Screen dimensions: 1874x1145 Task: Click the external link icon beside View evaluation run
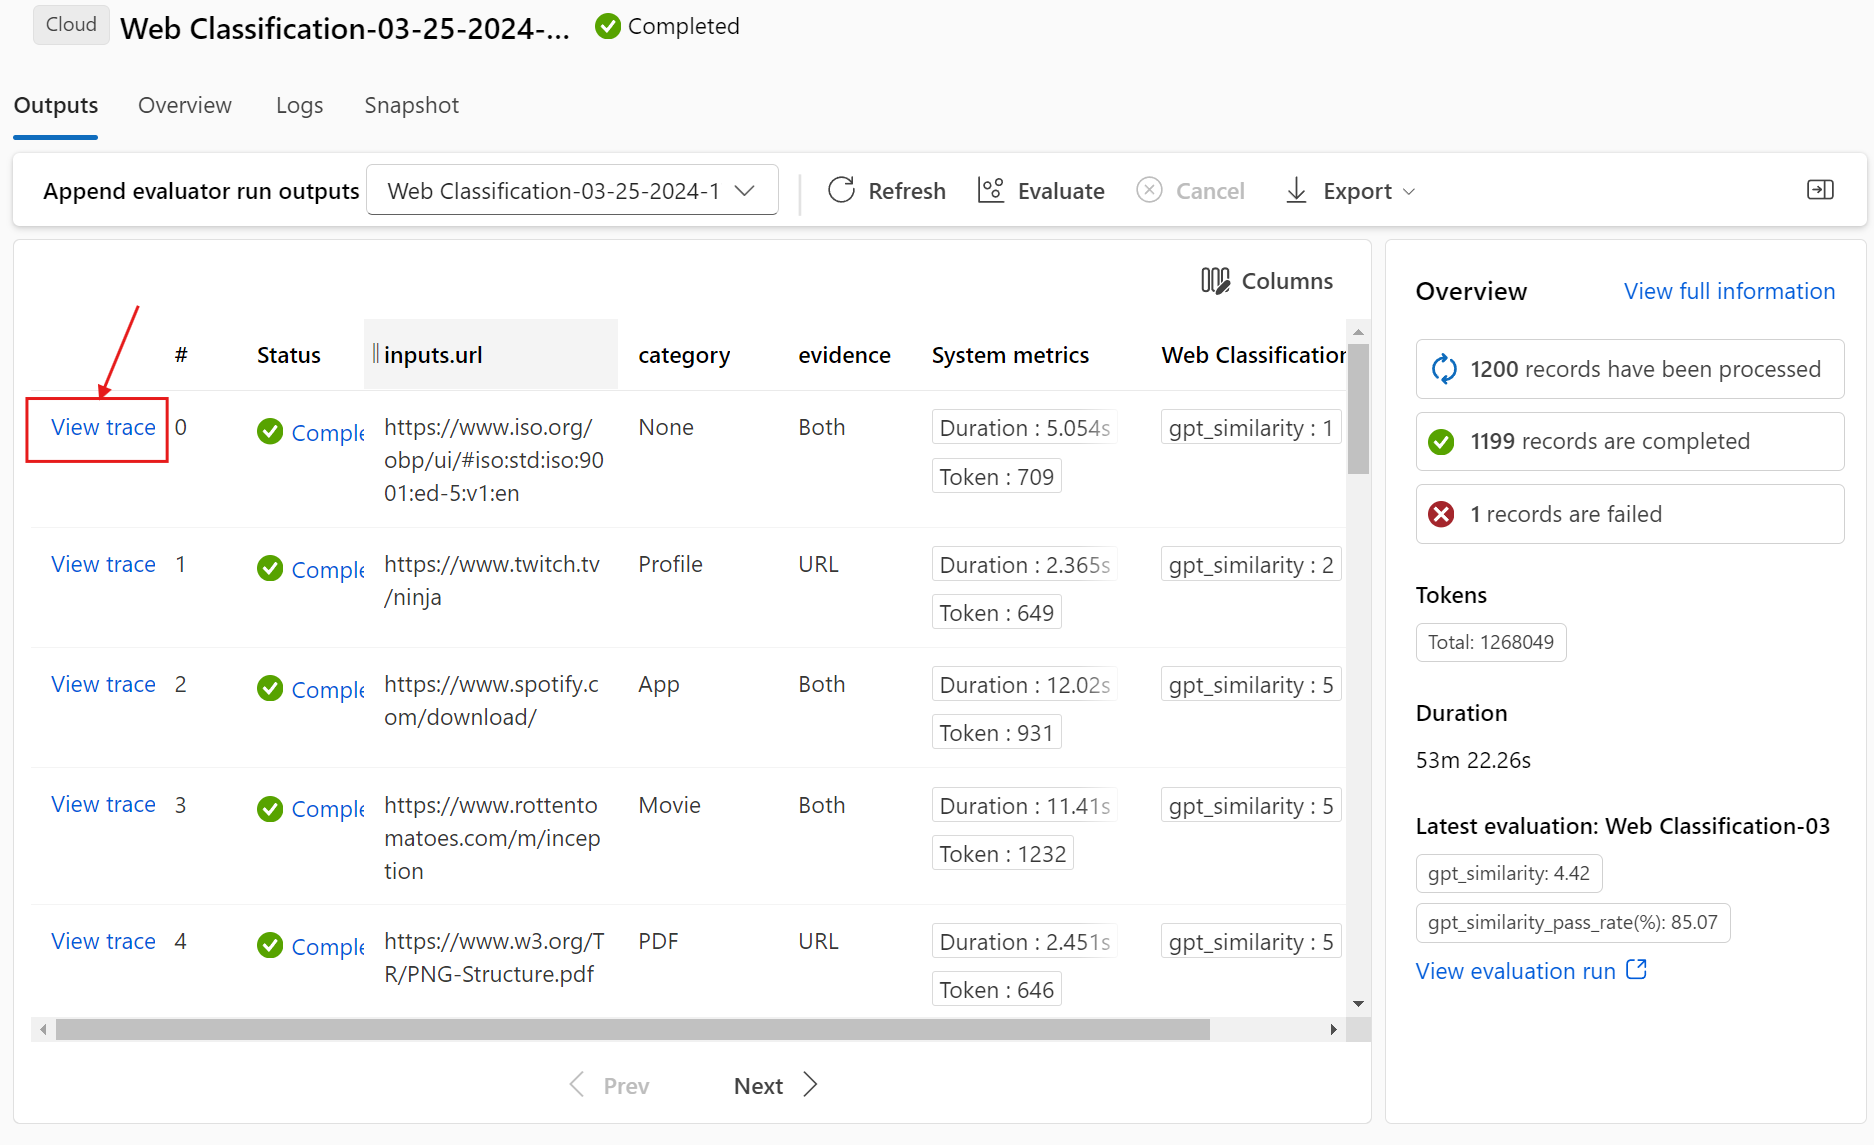1637,970
